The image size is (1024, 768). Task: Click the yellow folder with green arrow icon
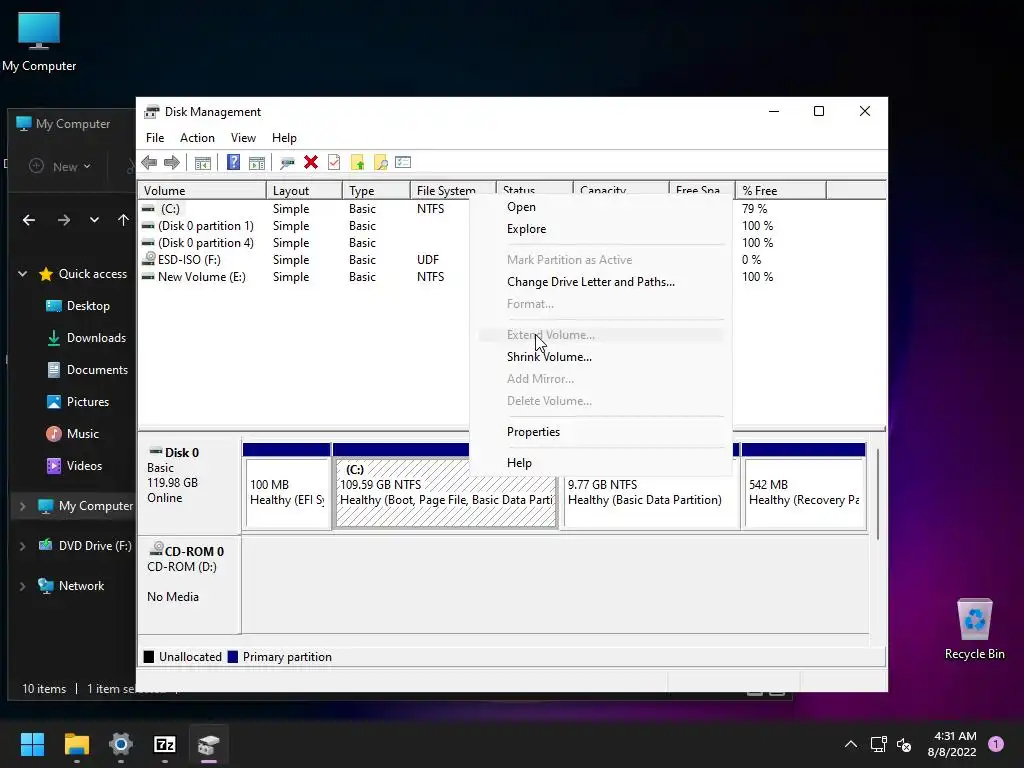pyautogui.click(x=357, y=163)
